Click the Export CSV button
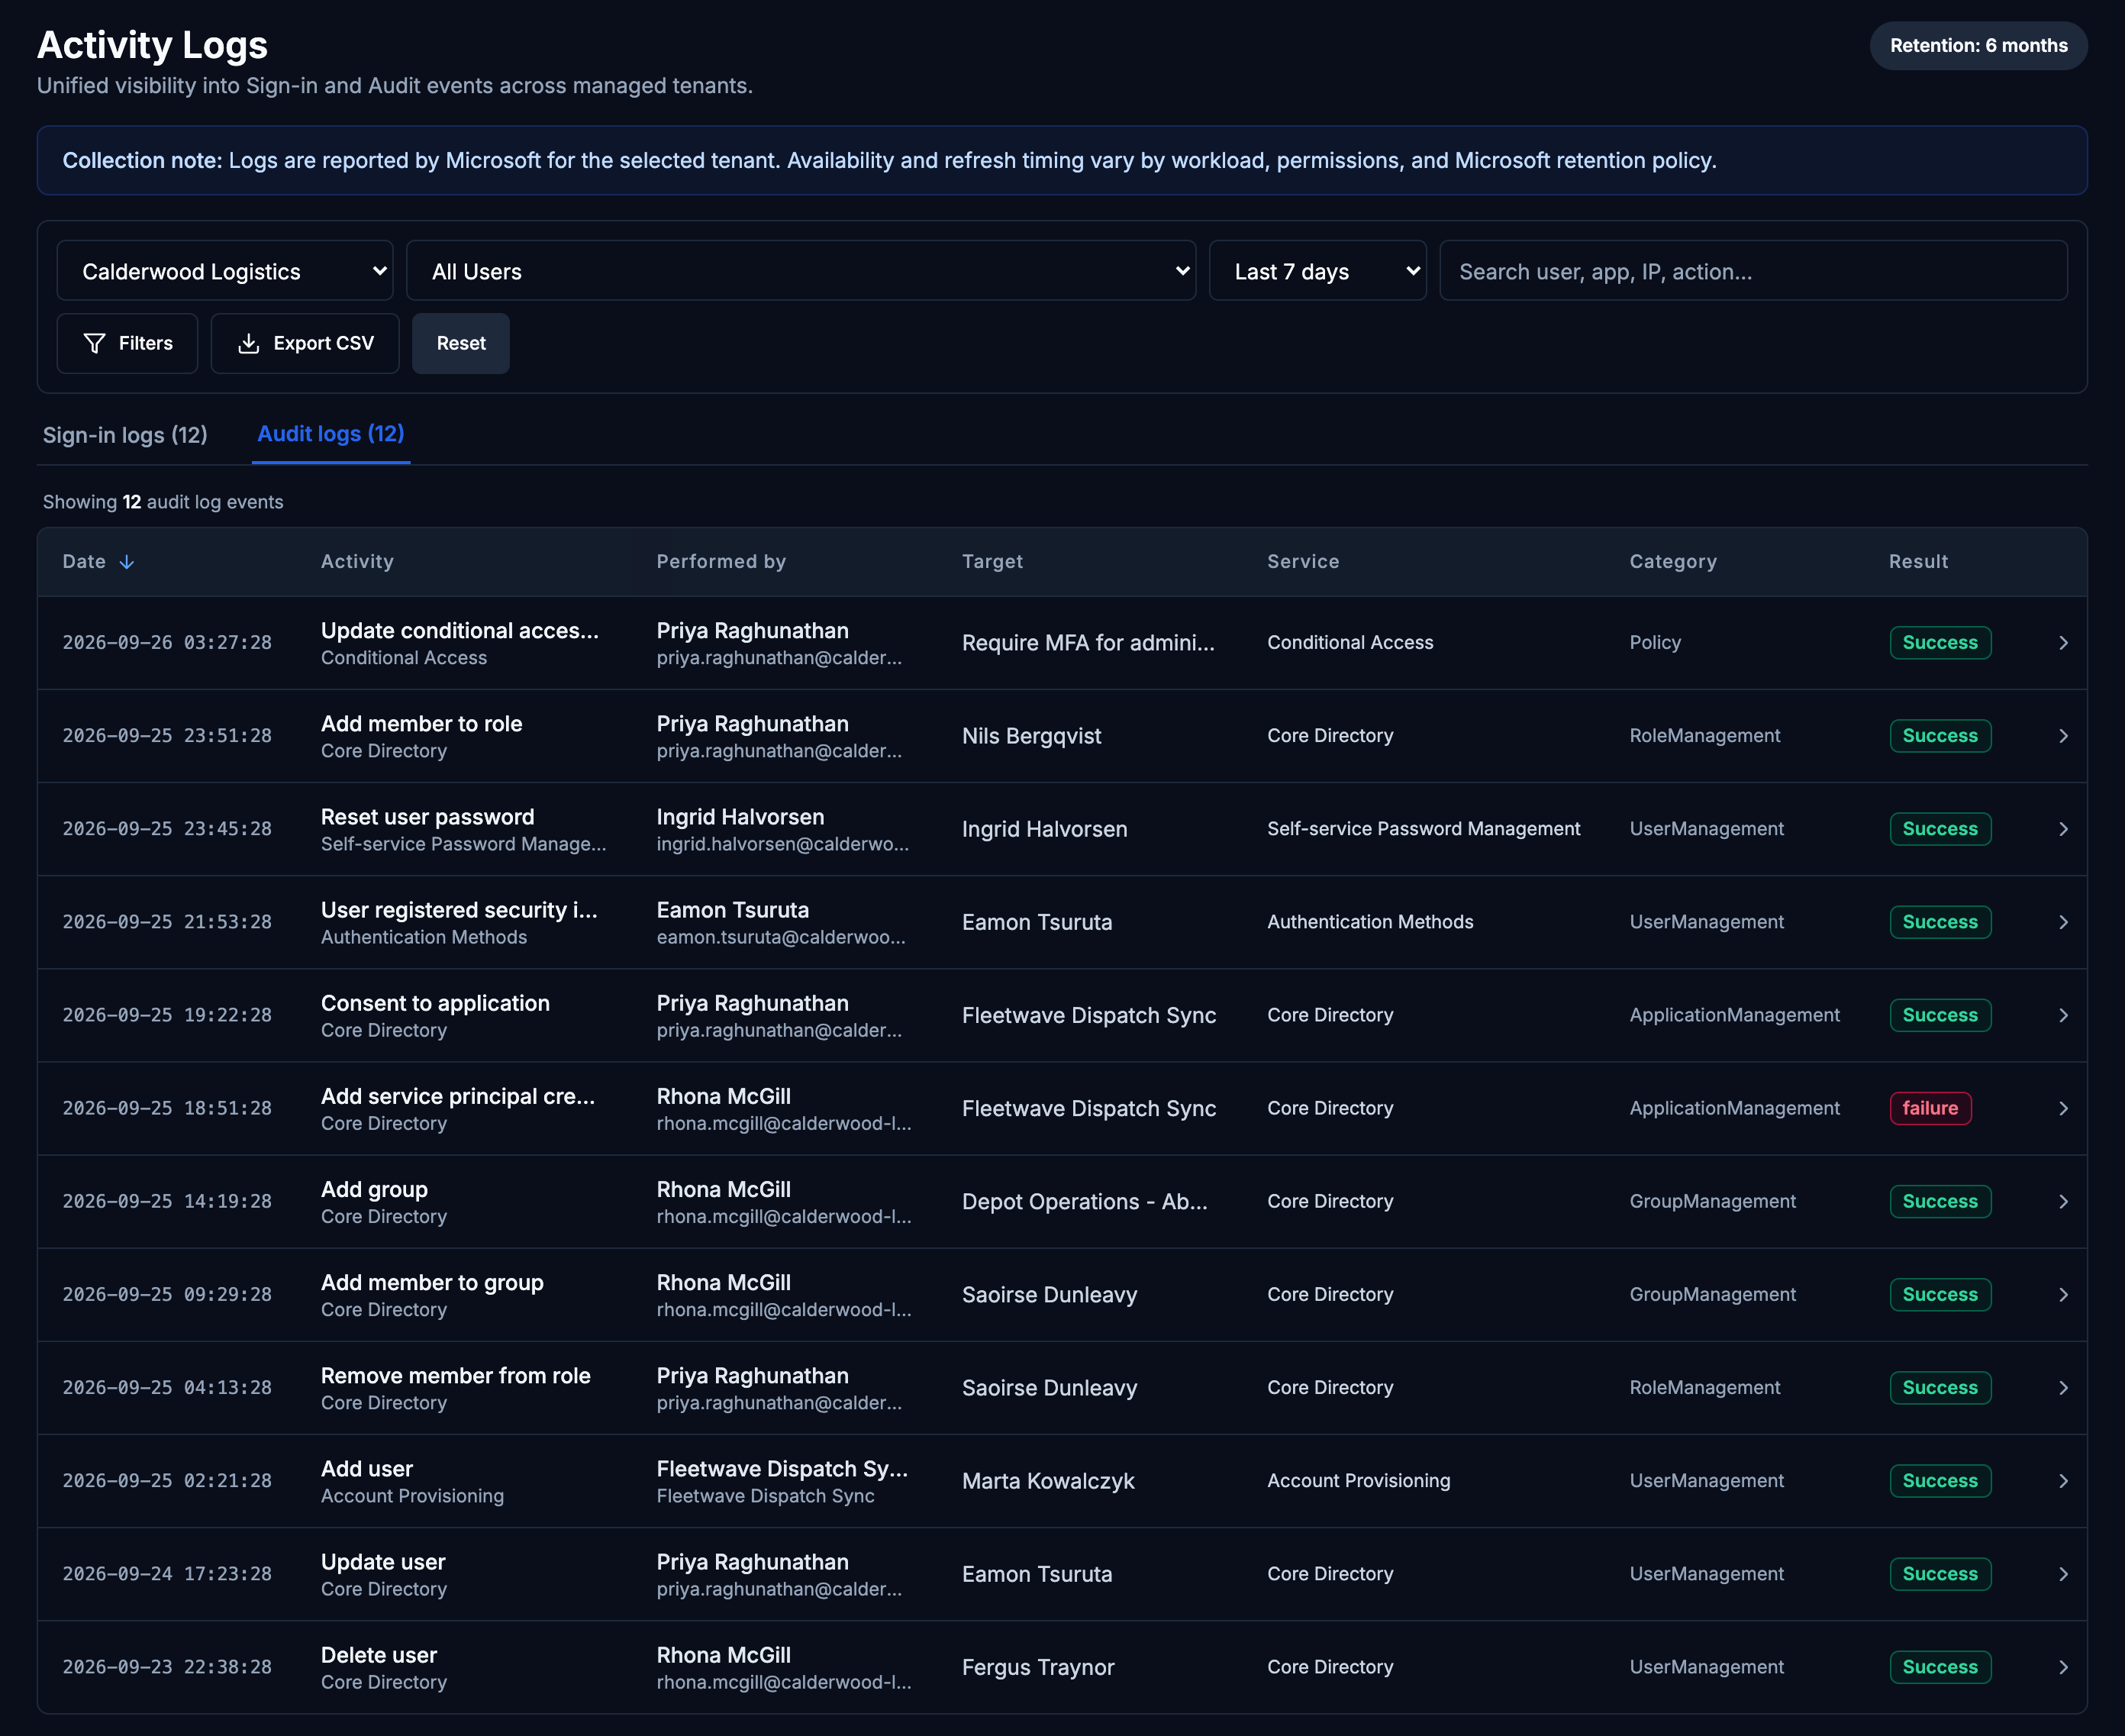Image resolution: width=2125 pixels, height=1736 pixels. pos(305,343)
